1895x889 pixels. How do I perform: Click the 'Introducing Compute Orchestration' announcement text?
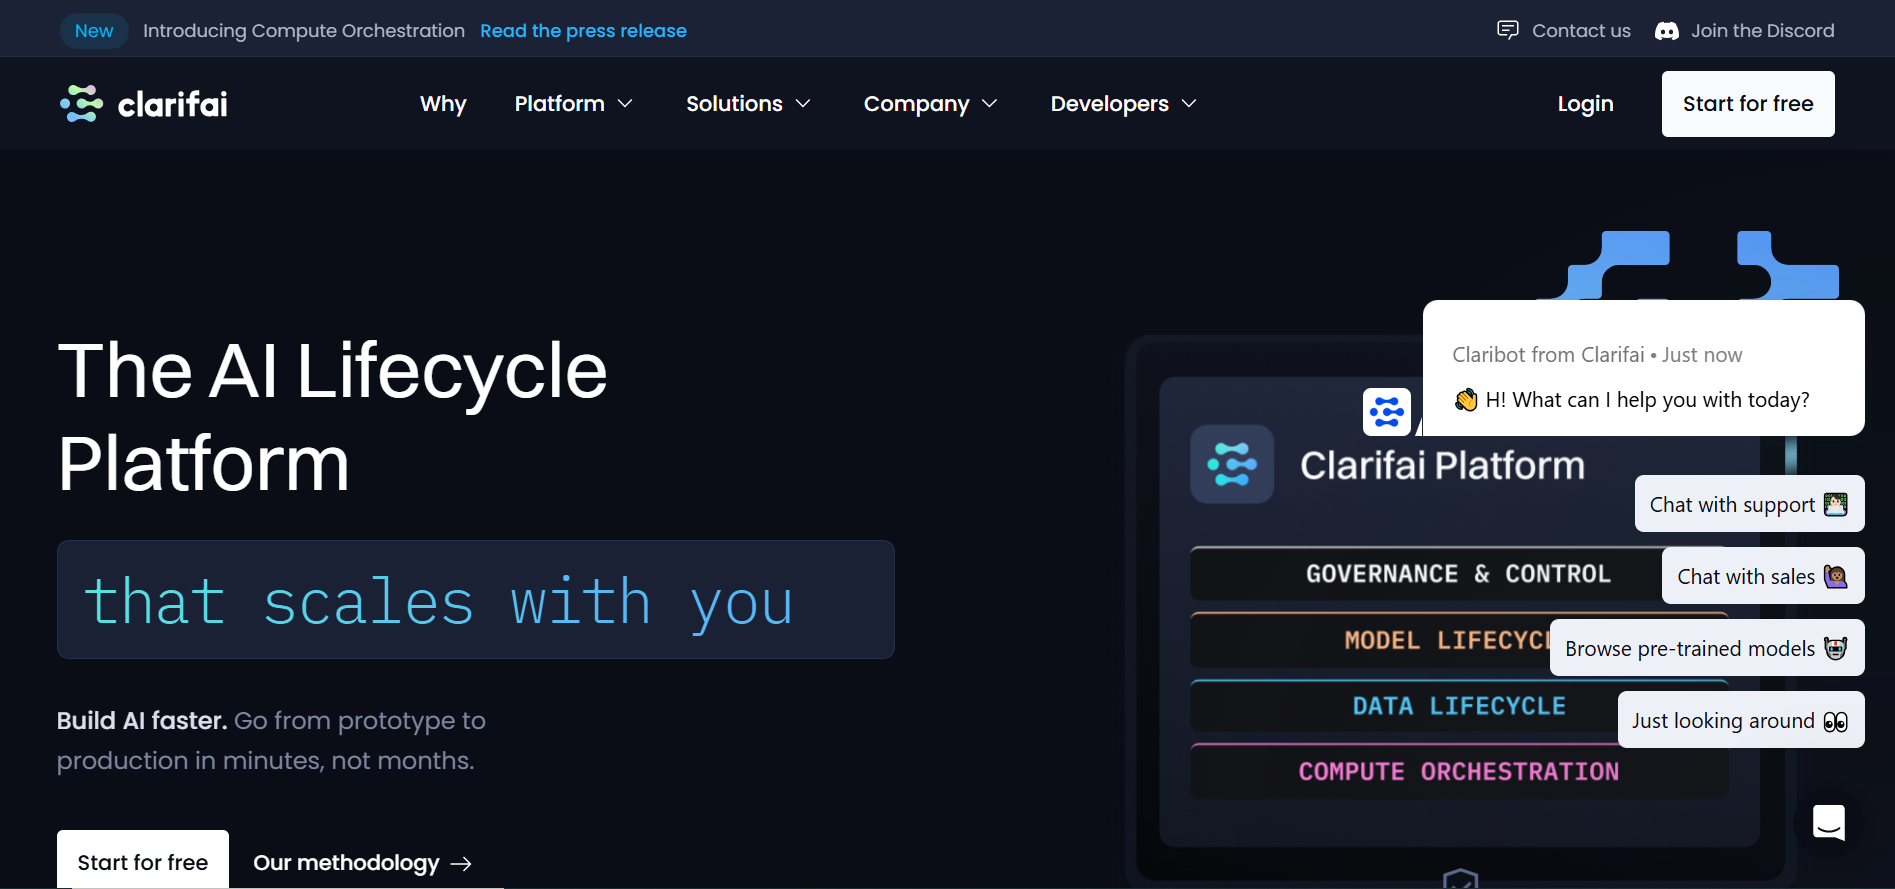(304, 31)
